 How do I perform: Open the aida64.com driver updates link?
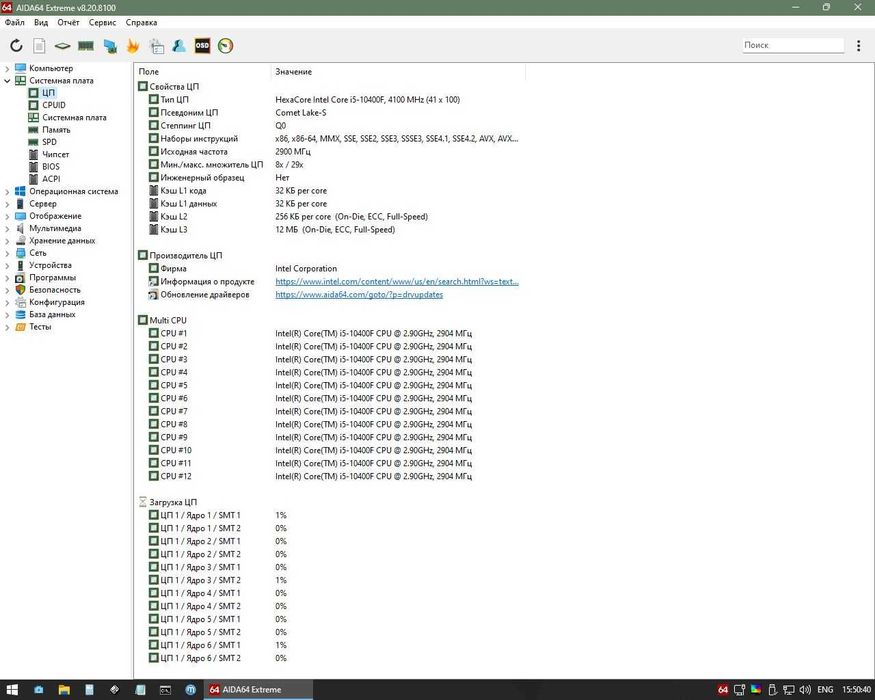[x=359, y=295]
